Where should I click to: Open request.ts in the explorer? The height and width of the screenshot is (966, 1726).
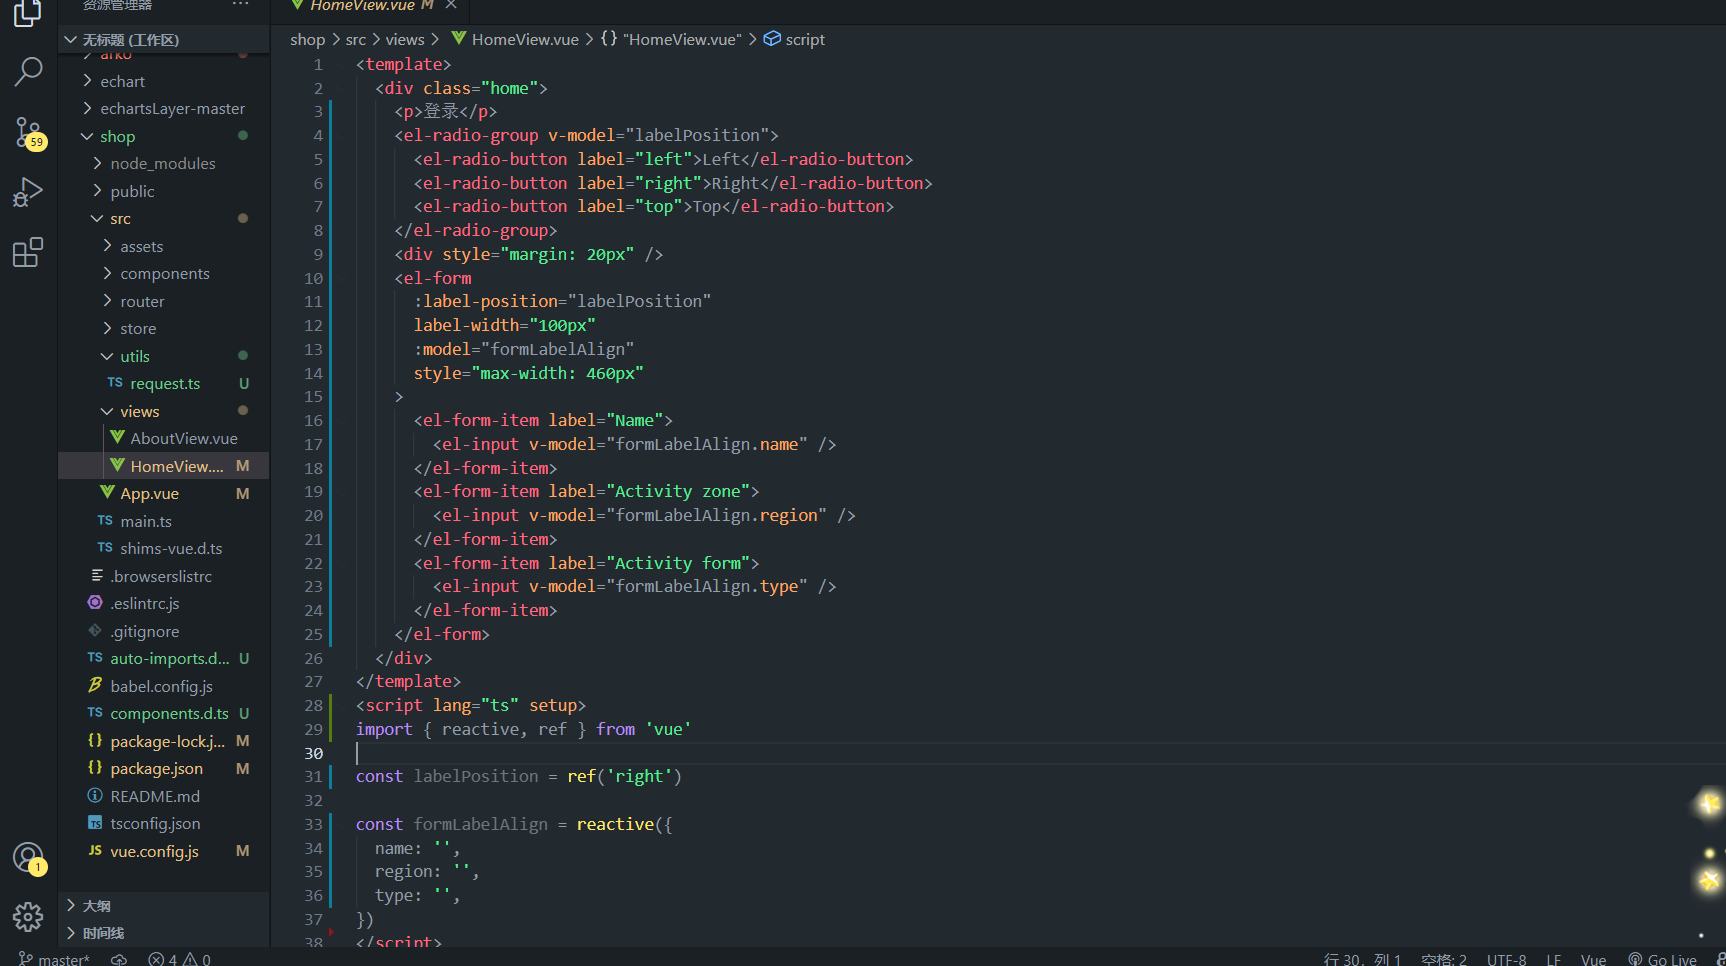pyautogui.click(x=165, y=383)
